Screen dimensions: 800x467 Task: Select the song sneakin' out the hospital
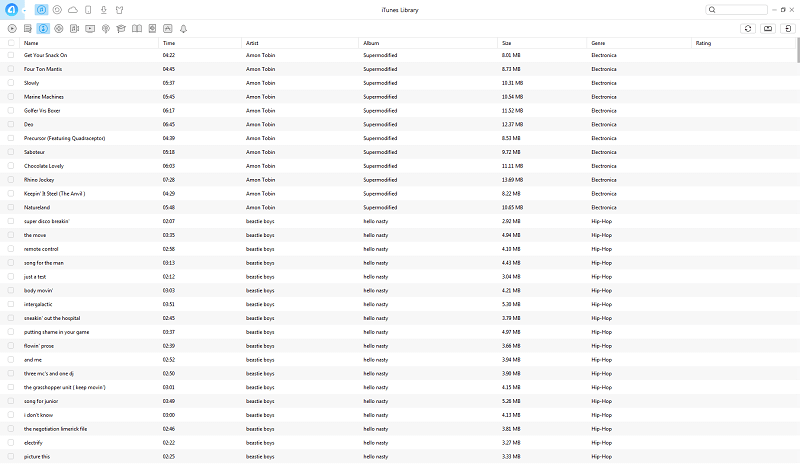click(52, 318)
